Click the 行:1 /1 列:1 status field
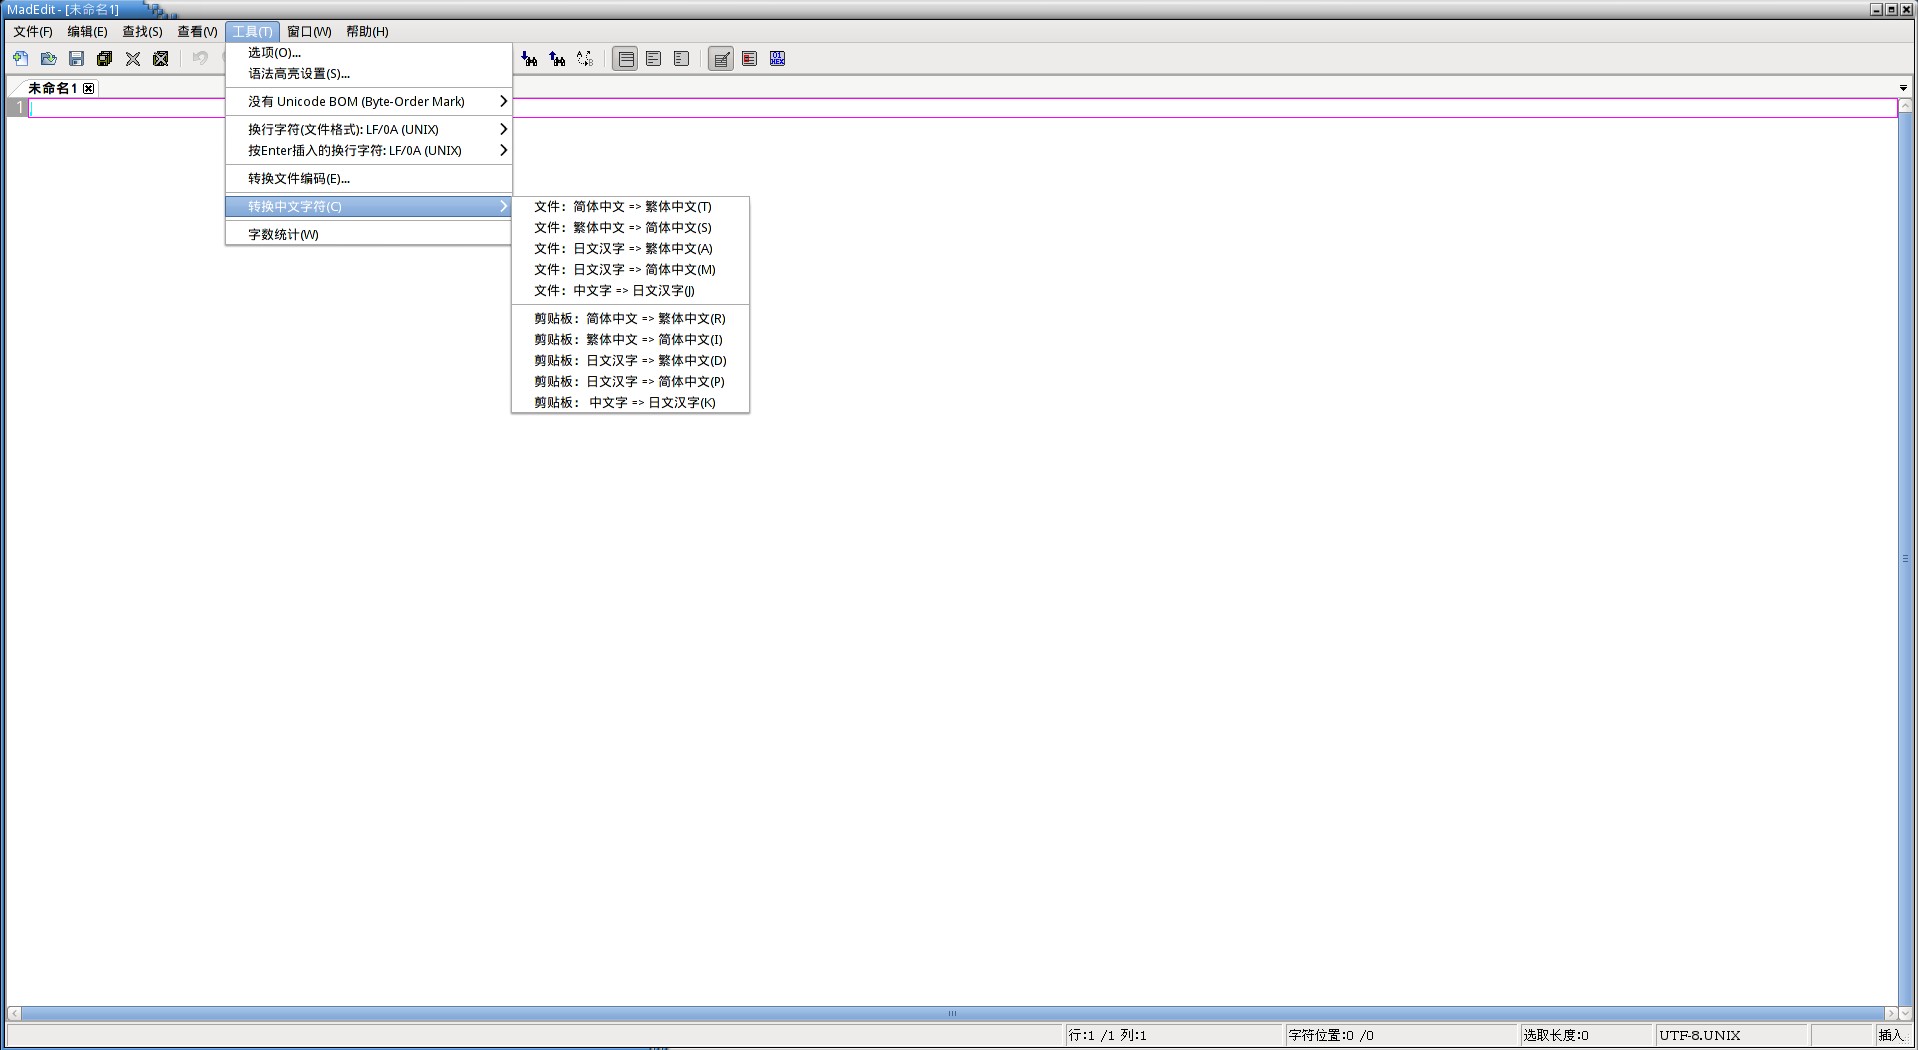 pos(1173,1035)
